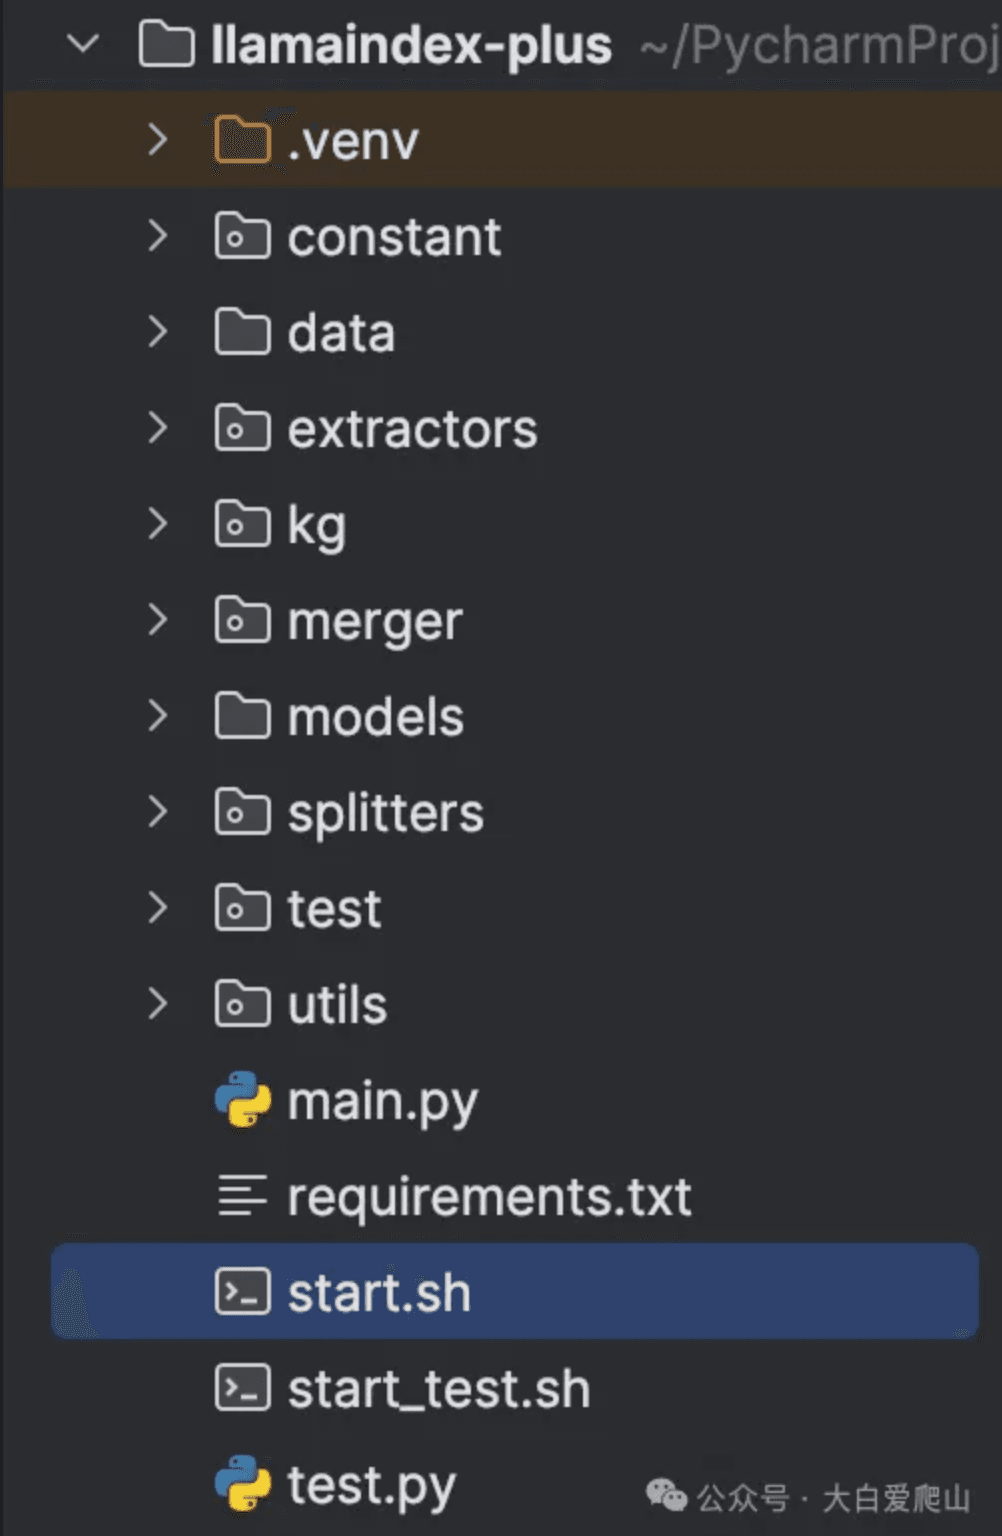Click the .venv folder icon
This screenshot has width=1002, height=1536.
pyautogui.click(x=241, y=139)
